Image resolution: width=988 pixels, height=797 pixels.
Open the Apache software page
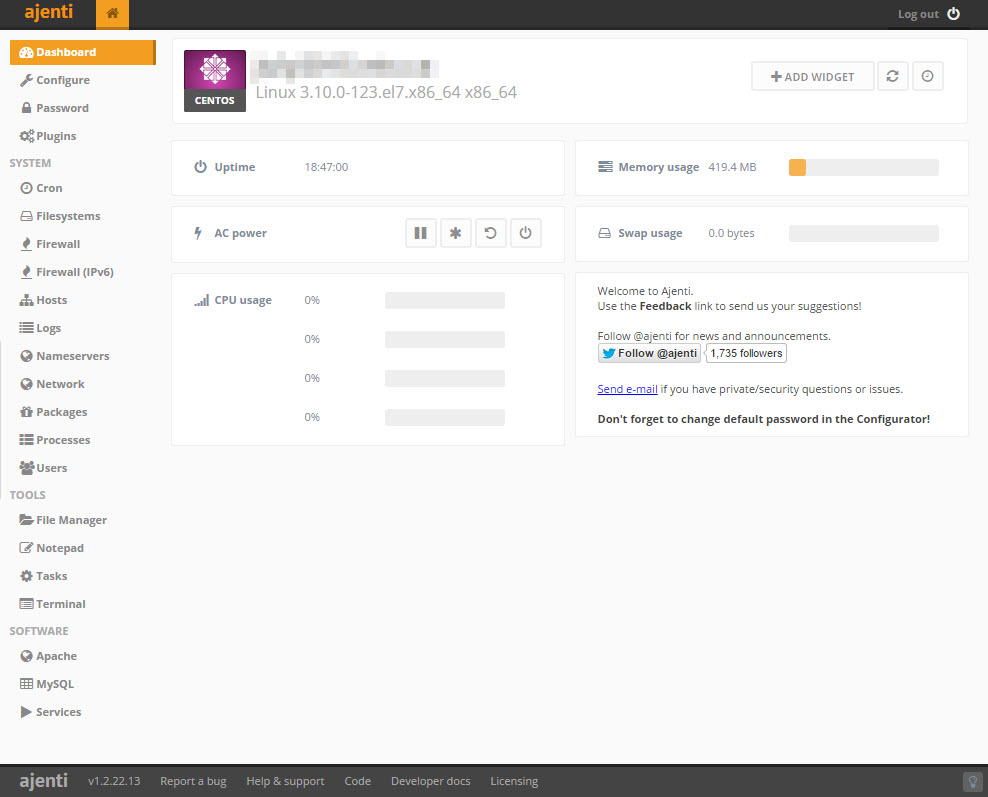[49, 656]
